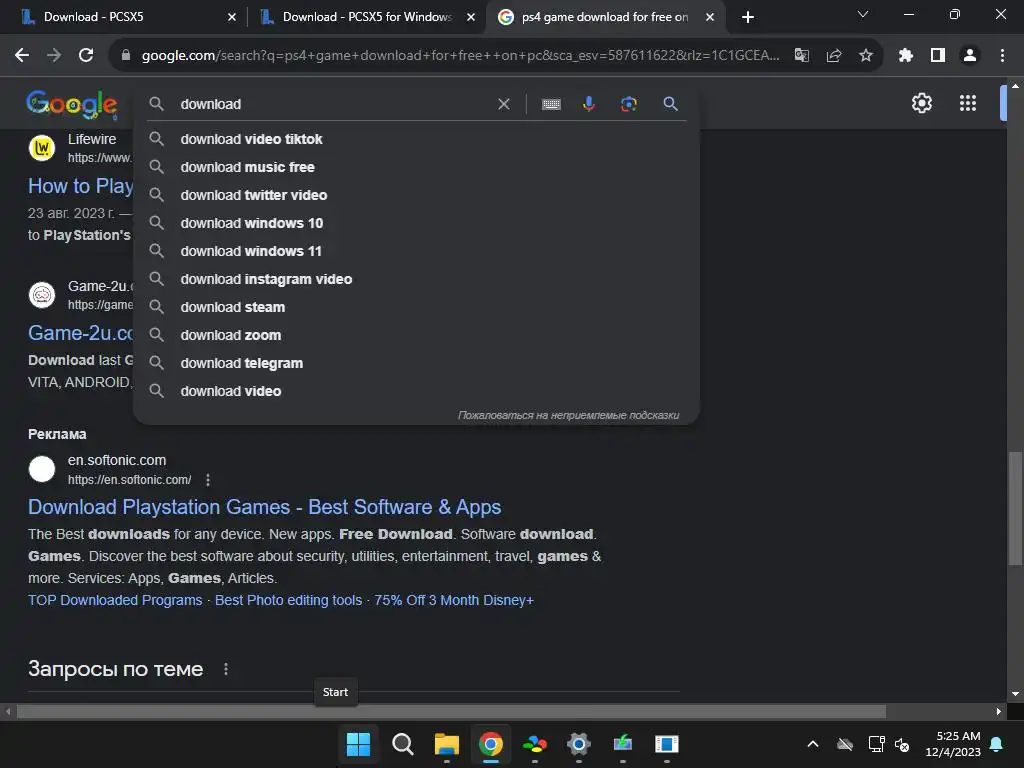Click the address bar URL
Viewport: 1024px width, 768px height.
[460, 56]
